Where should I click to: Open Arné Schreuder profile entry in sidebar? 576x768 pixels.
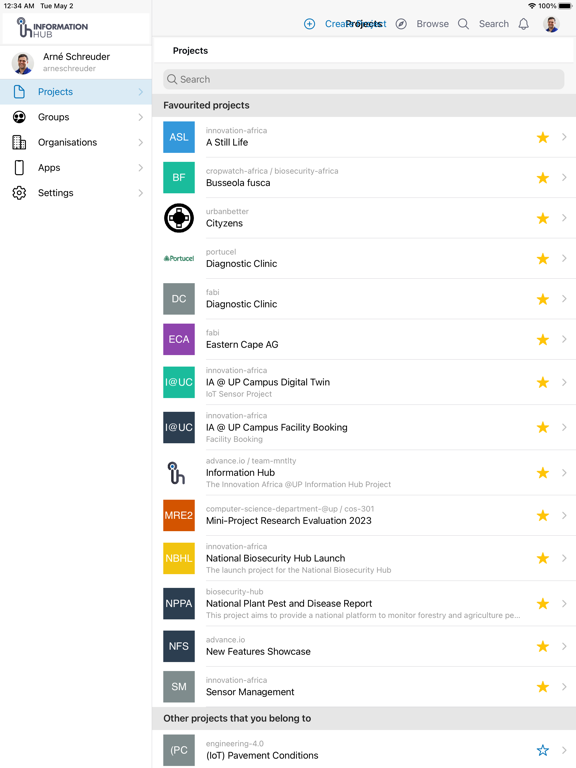tap(76, 63)
